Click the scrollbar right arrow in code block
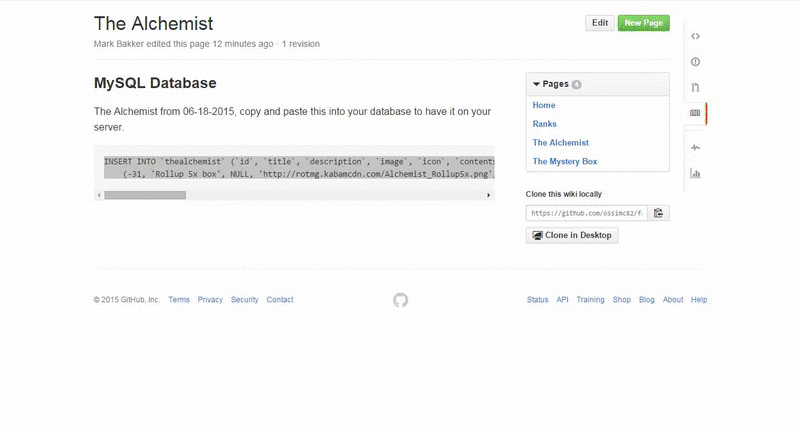 (x=488, y=195)
